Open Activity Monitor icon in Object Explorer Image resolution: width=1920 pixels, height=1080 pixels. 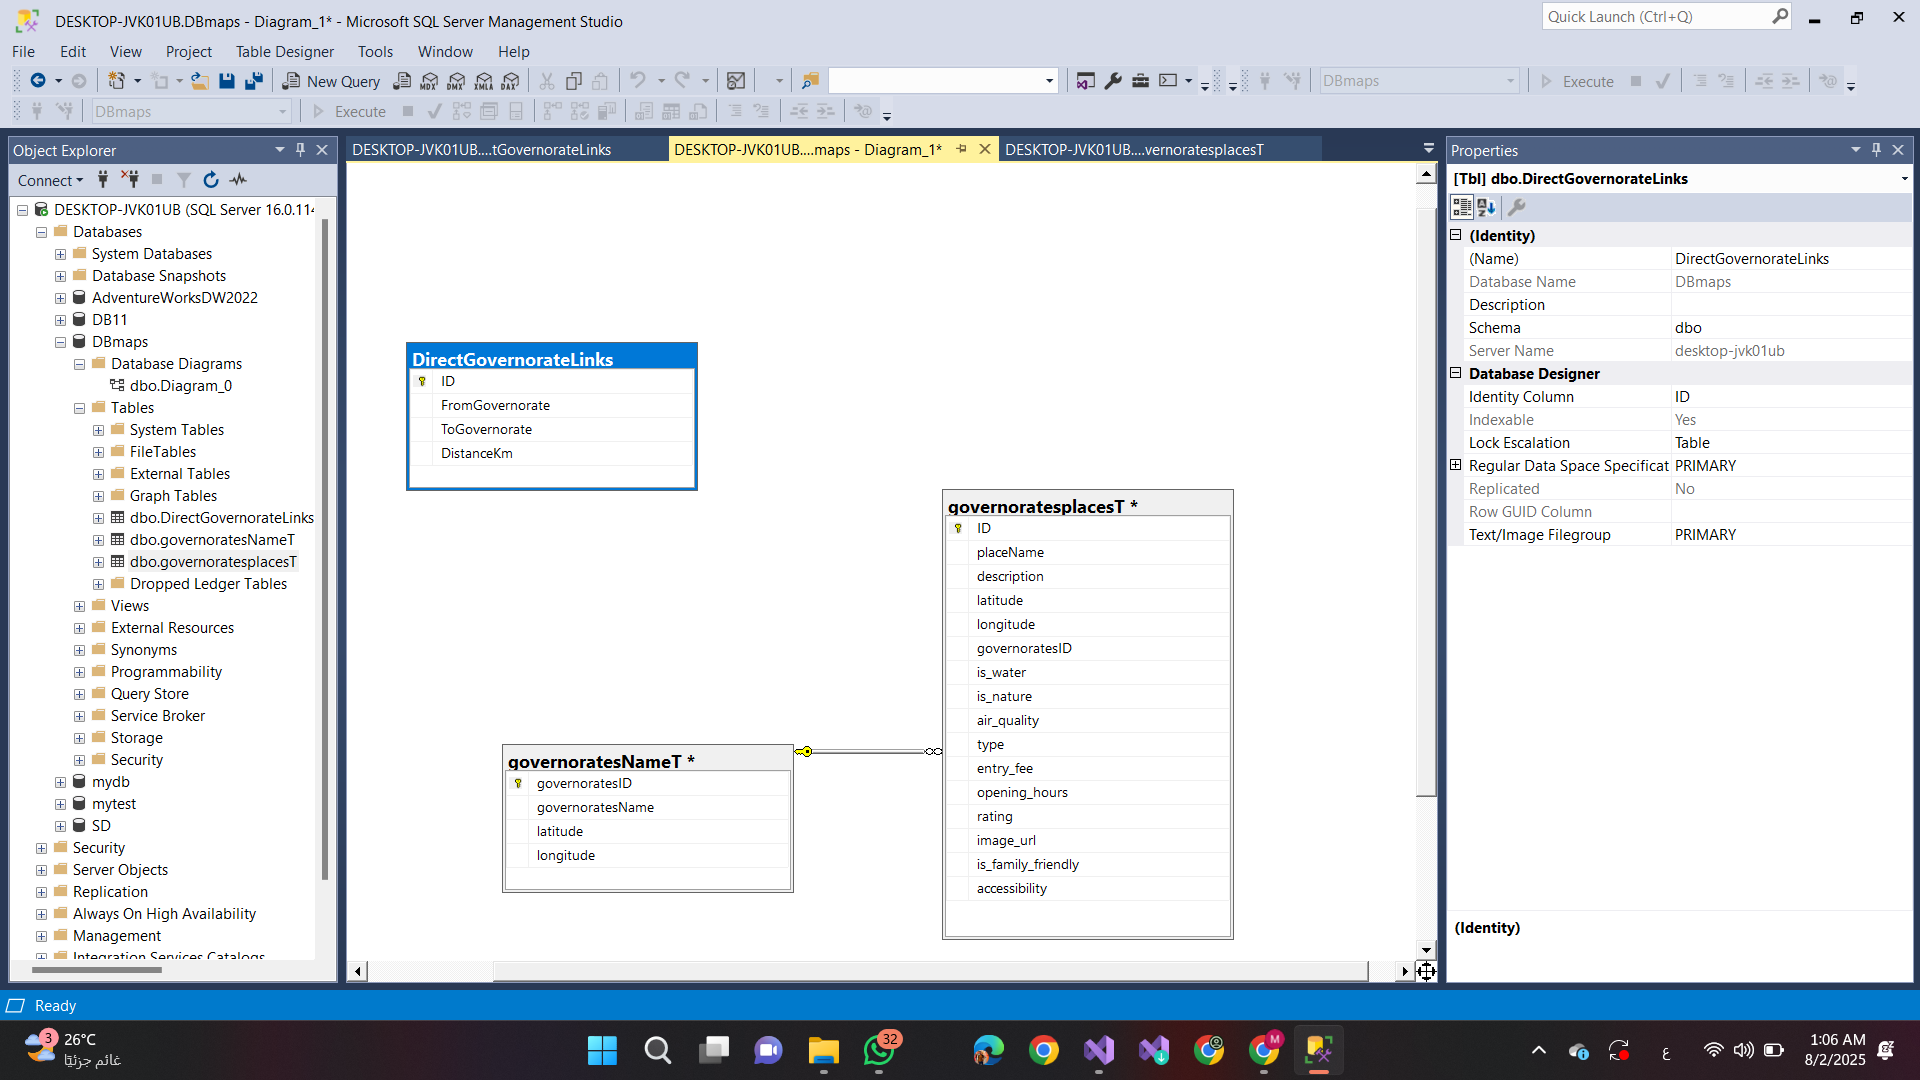pyautogui.click(x=238, y=180)
